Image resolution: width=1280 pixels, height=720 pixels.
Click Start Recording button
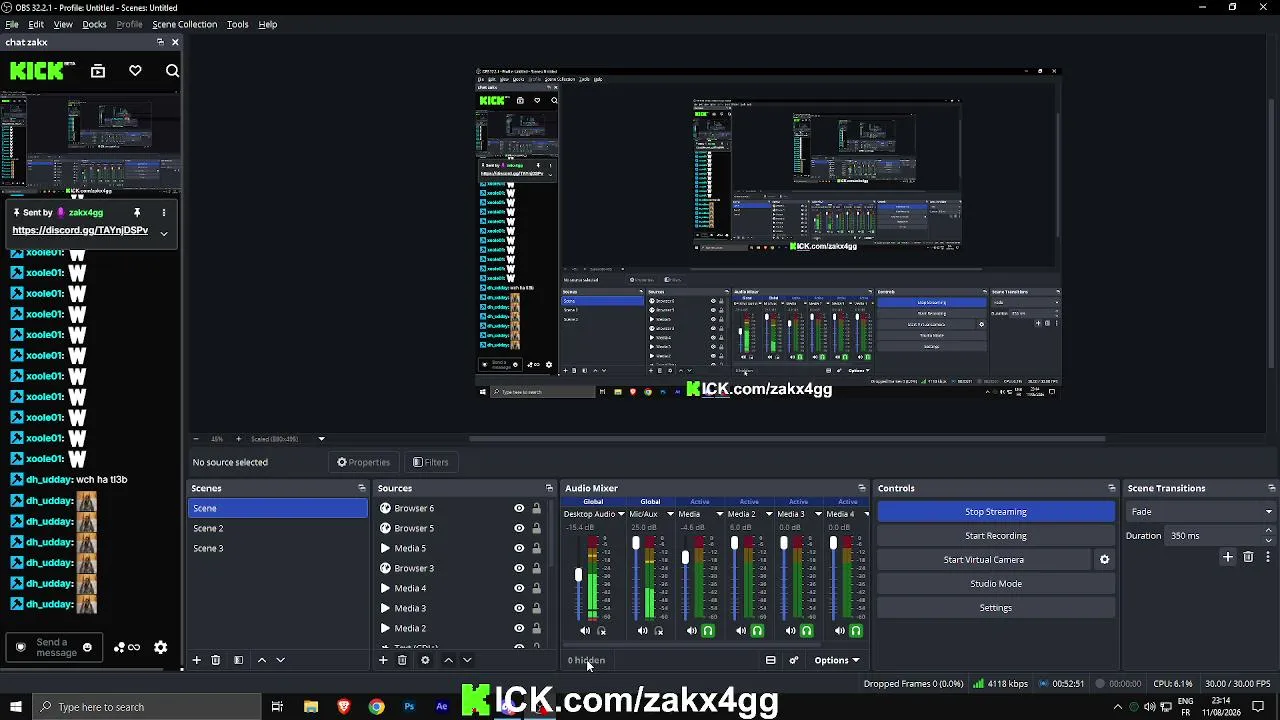996,536
